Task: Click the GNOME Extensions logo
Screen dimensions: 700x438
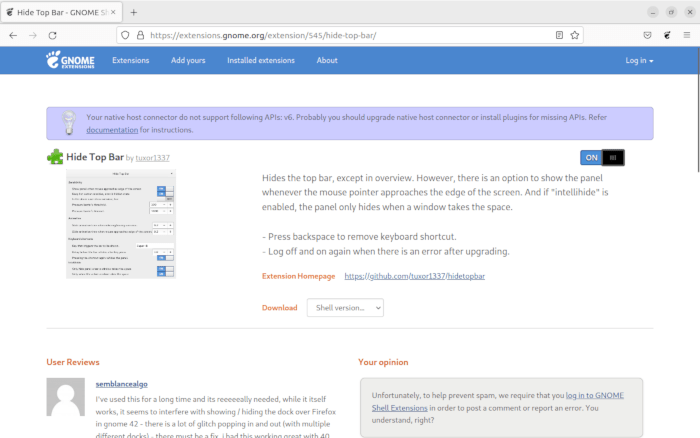Action: 70,60
